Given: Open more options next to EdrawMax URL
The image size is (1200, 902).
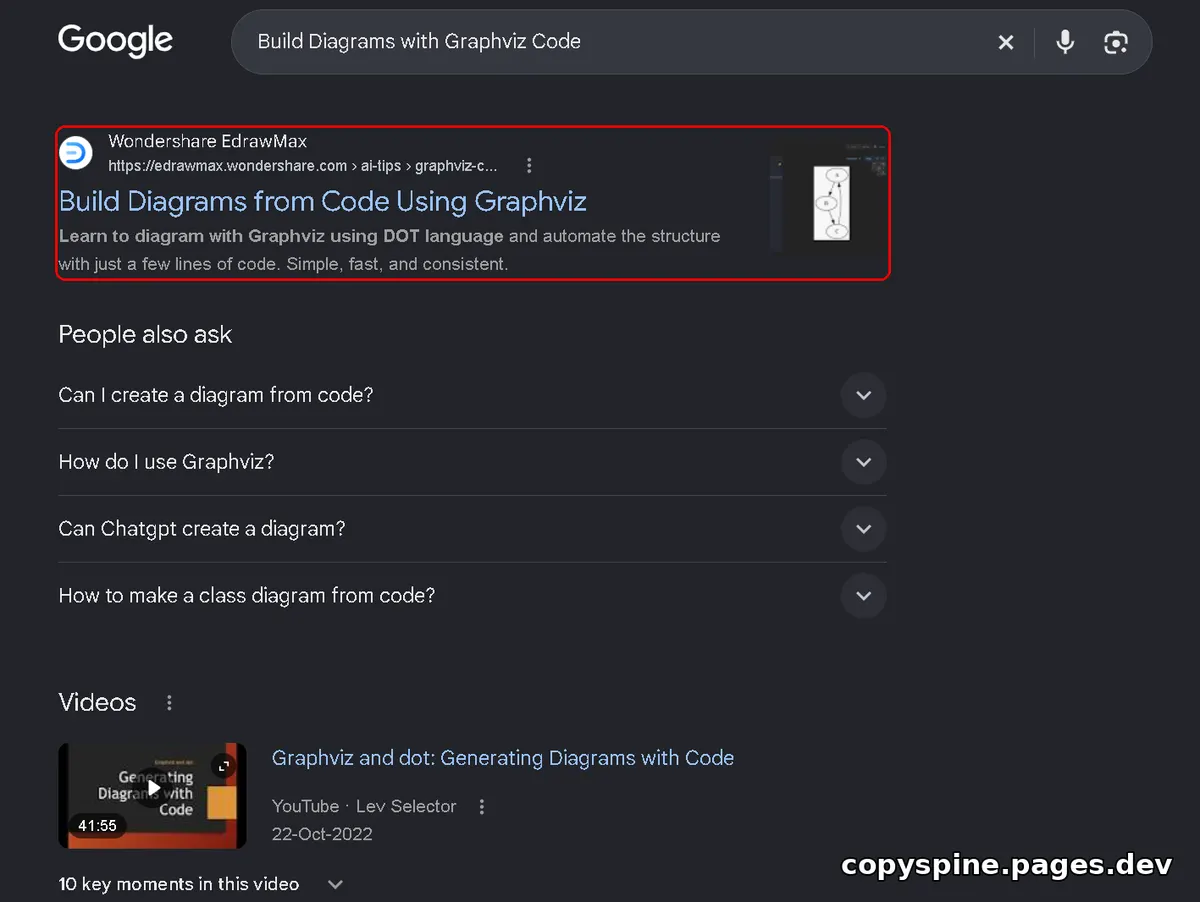Looking at the screenshot, I should pos(529,166).
